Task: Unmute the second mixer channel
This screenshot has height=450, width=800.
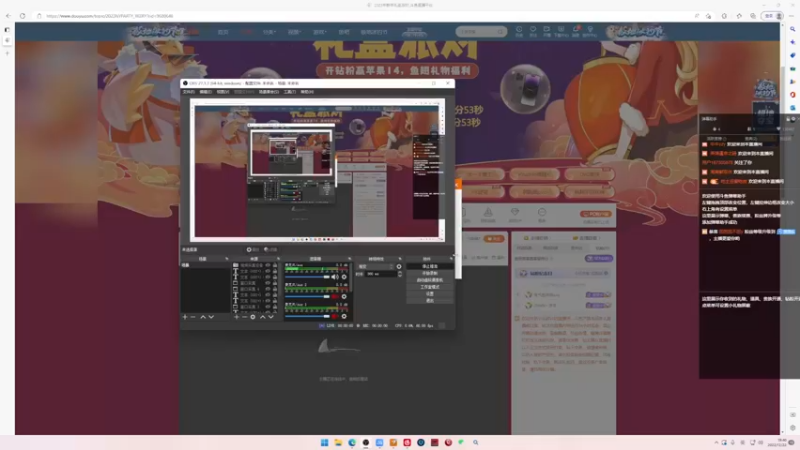Action: [x=335, y=296]
